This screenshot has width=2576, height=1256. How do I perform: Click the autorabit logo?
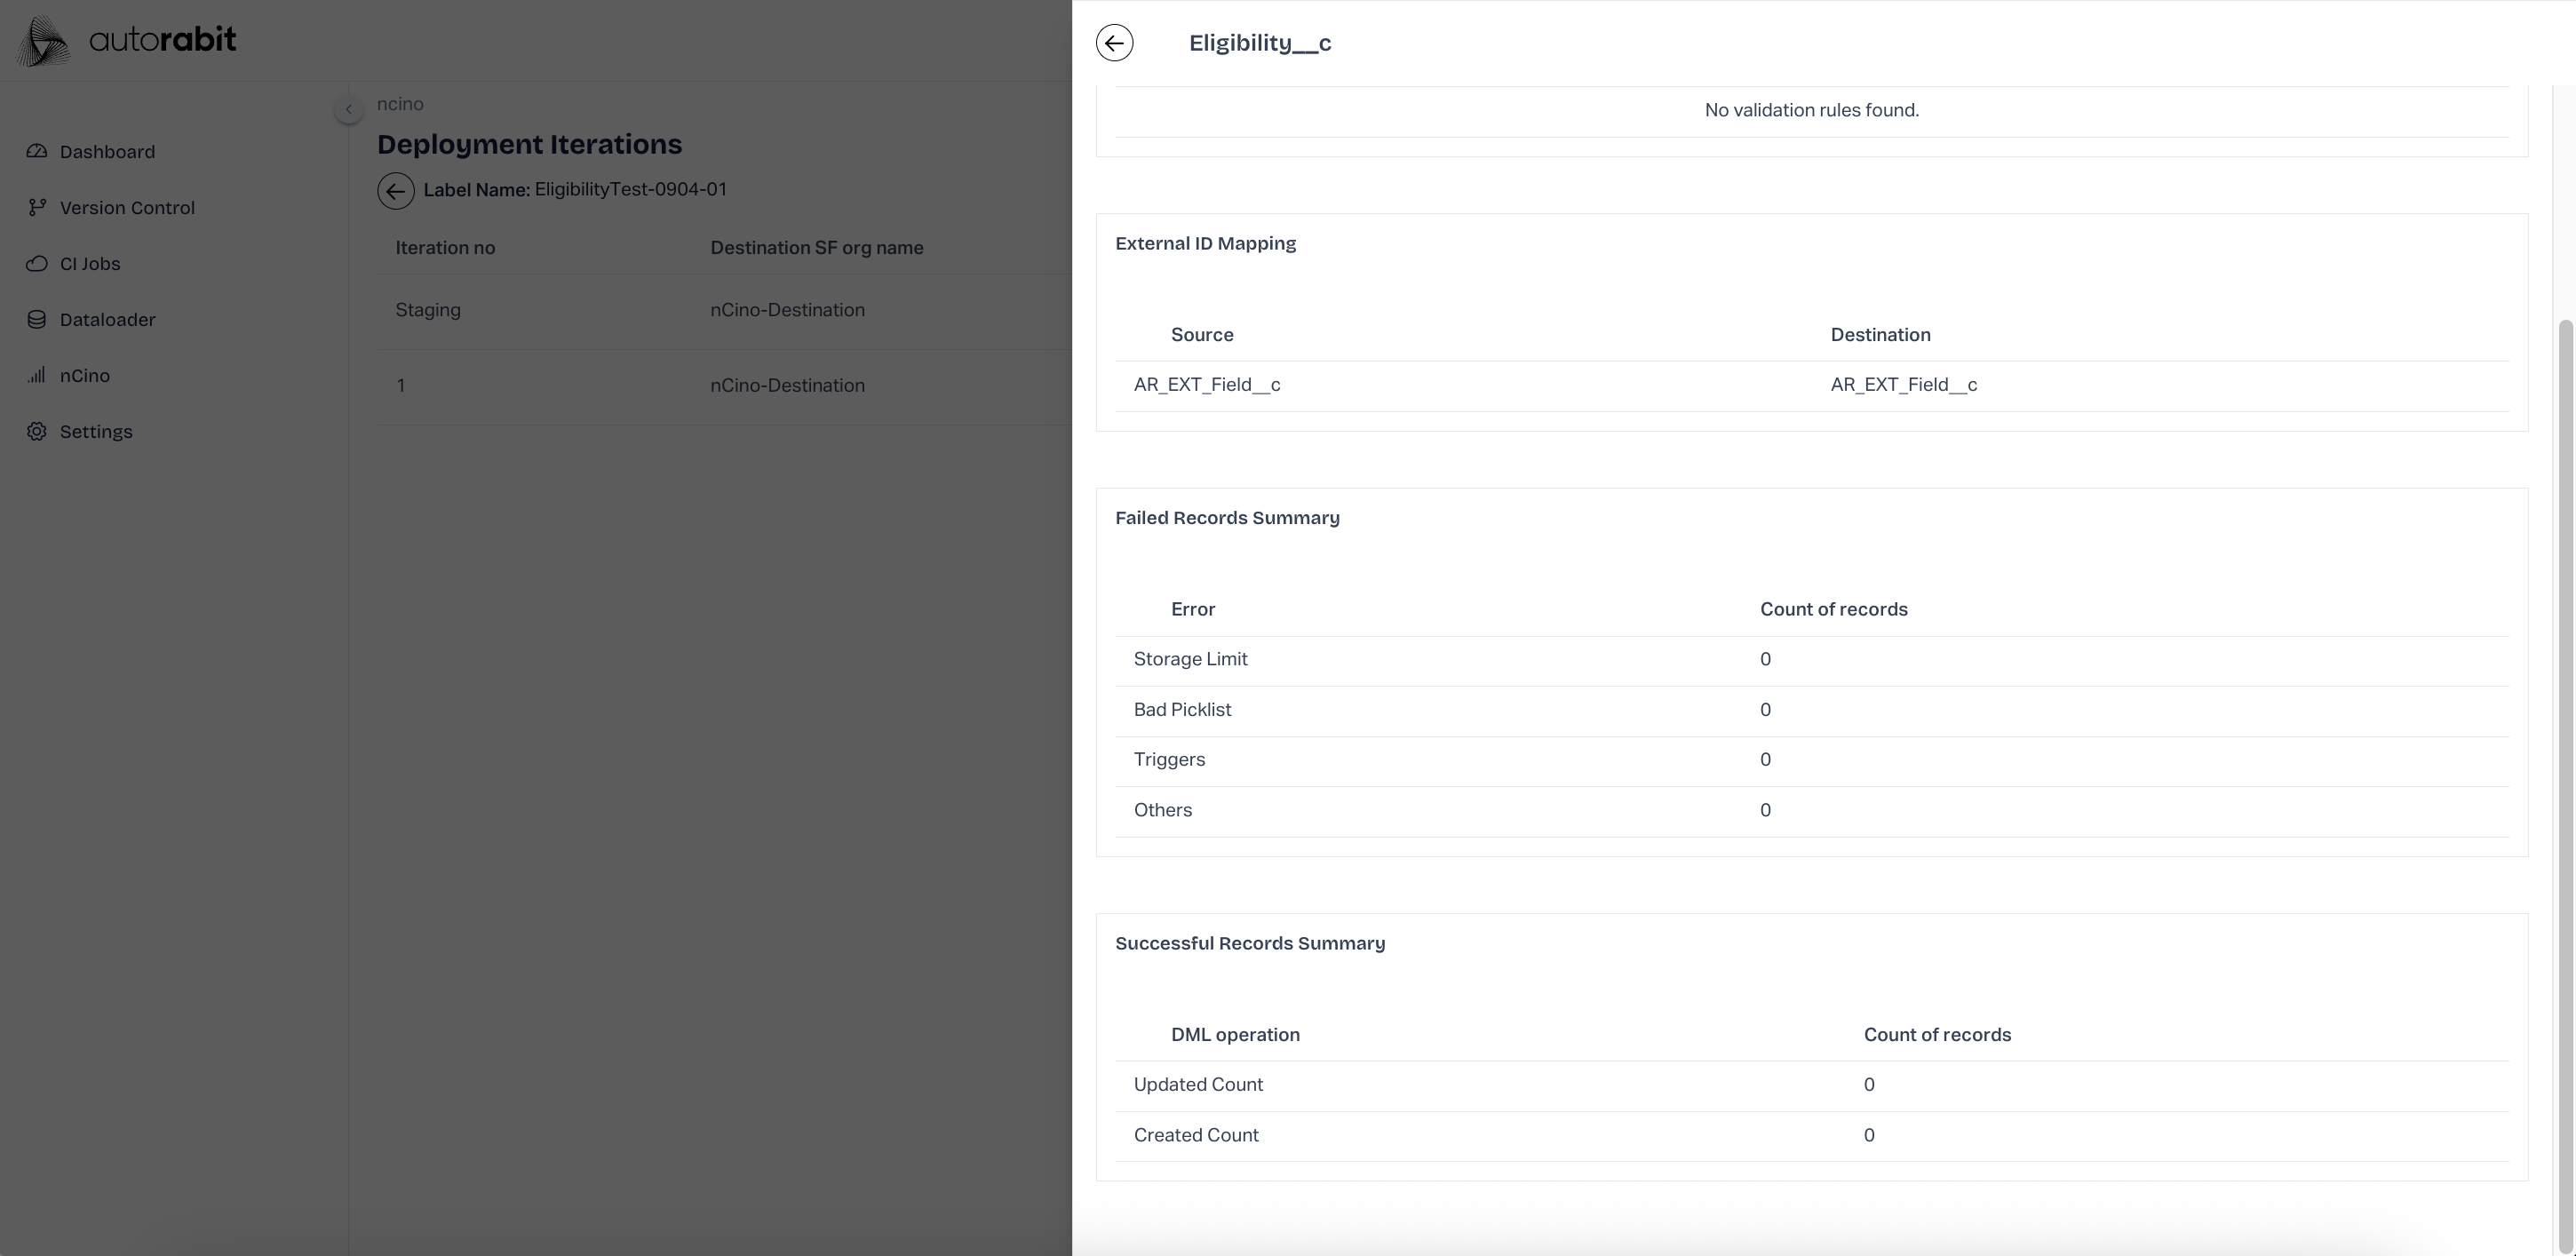click(x=128, y=41)
